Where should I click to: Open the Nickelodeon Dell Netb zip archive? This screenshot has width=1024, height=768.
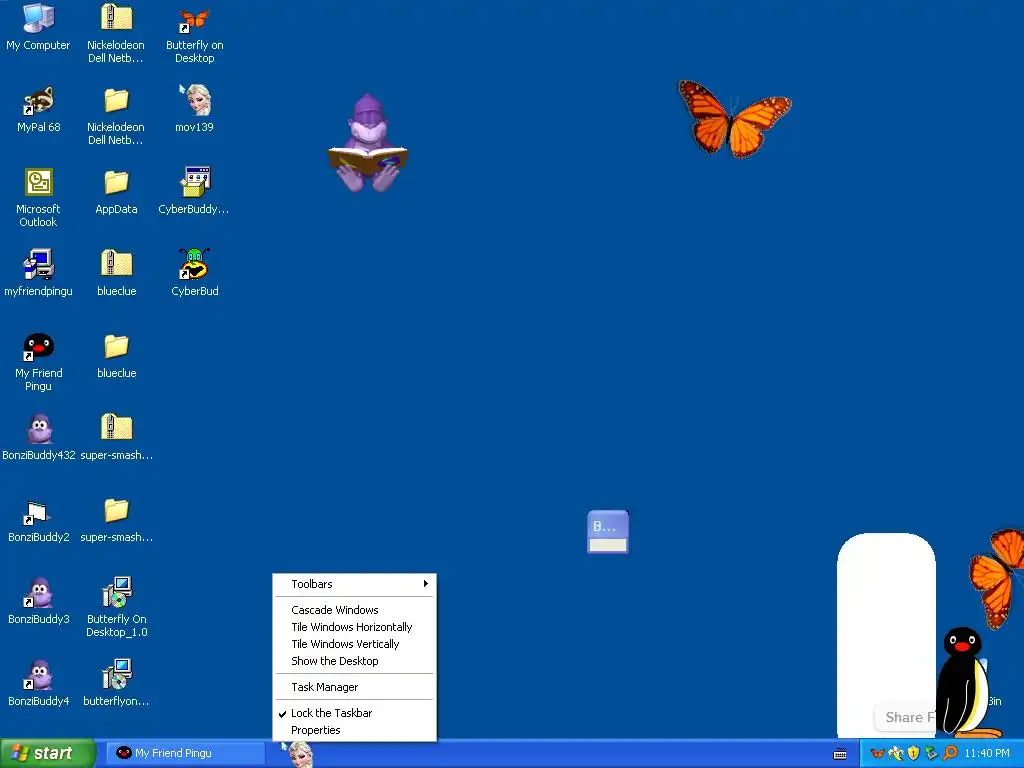(116, 33)
